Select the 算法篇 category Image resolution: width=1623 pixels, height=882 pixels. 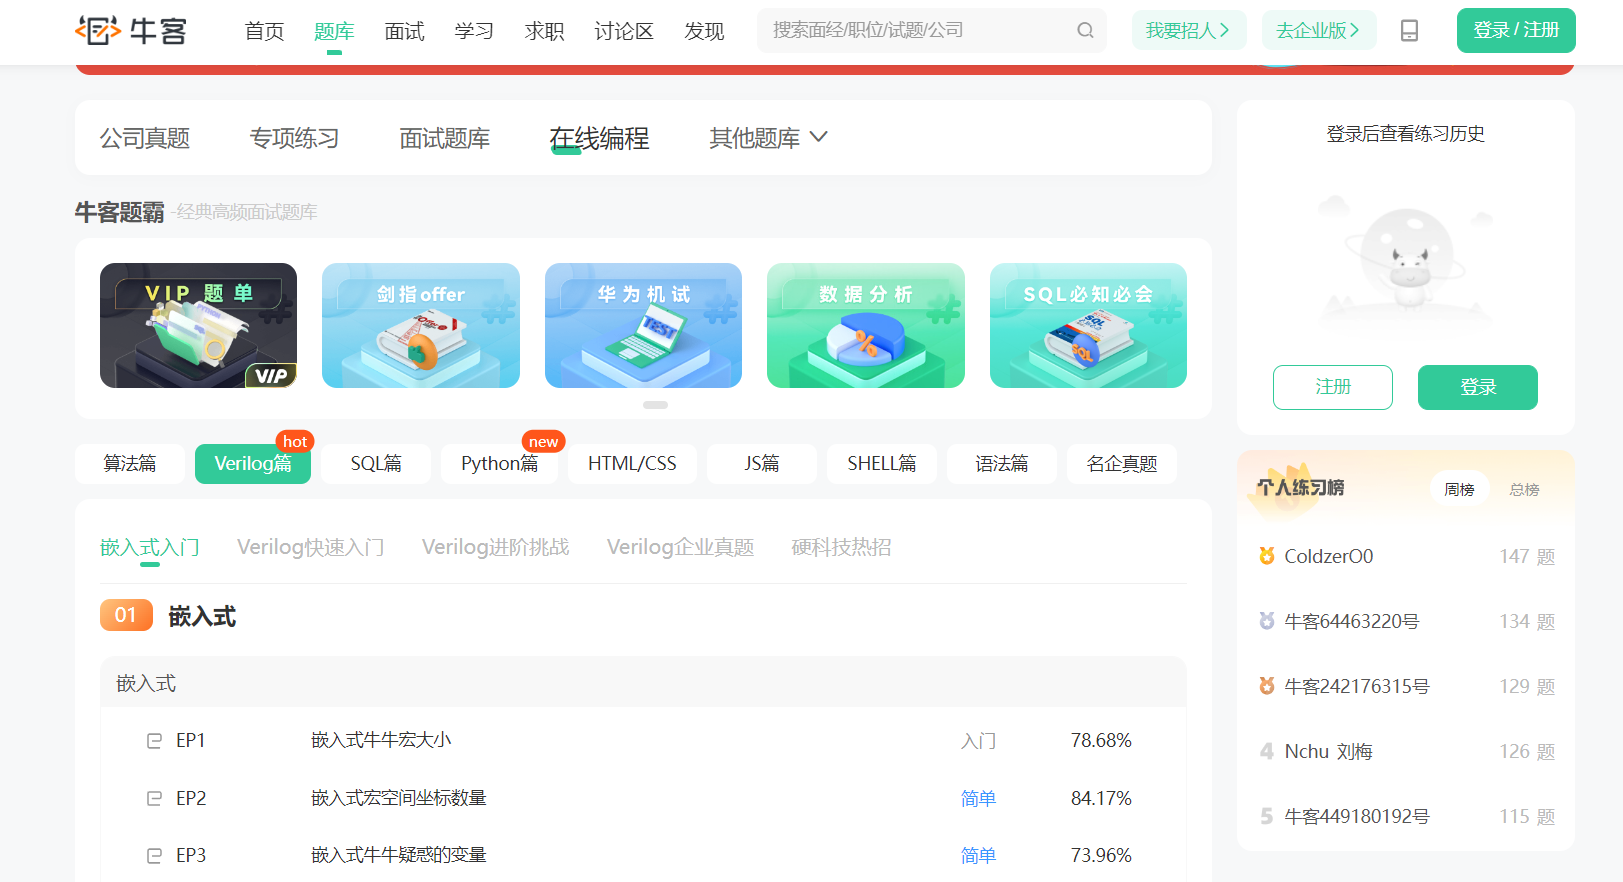pyautogui.click(x=130, y=464)
